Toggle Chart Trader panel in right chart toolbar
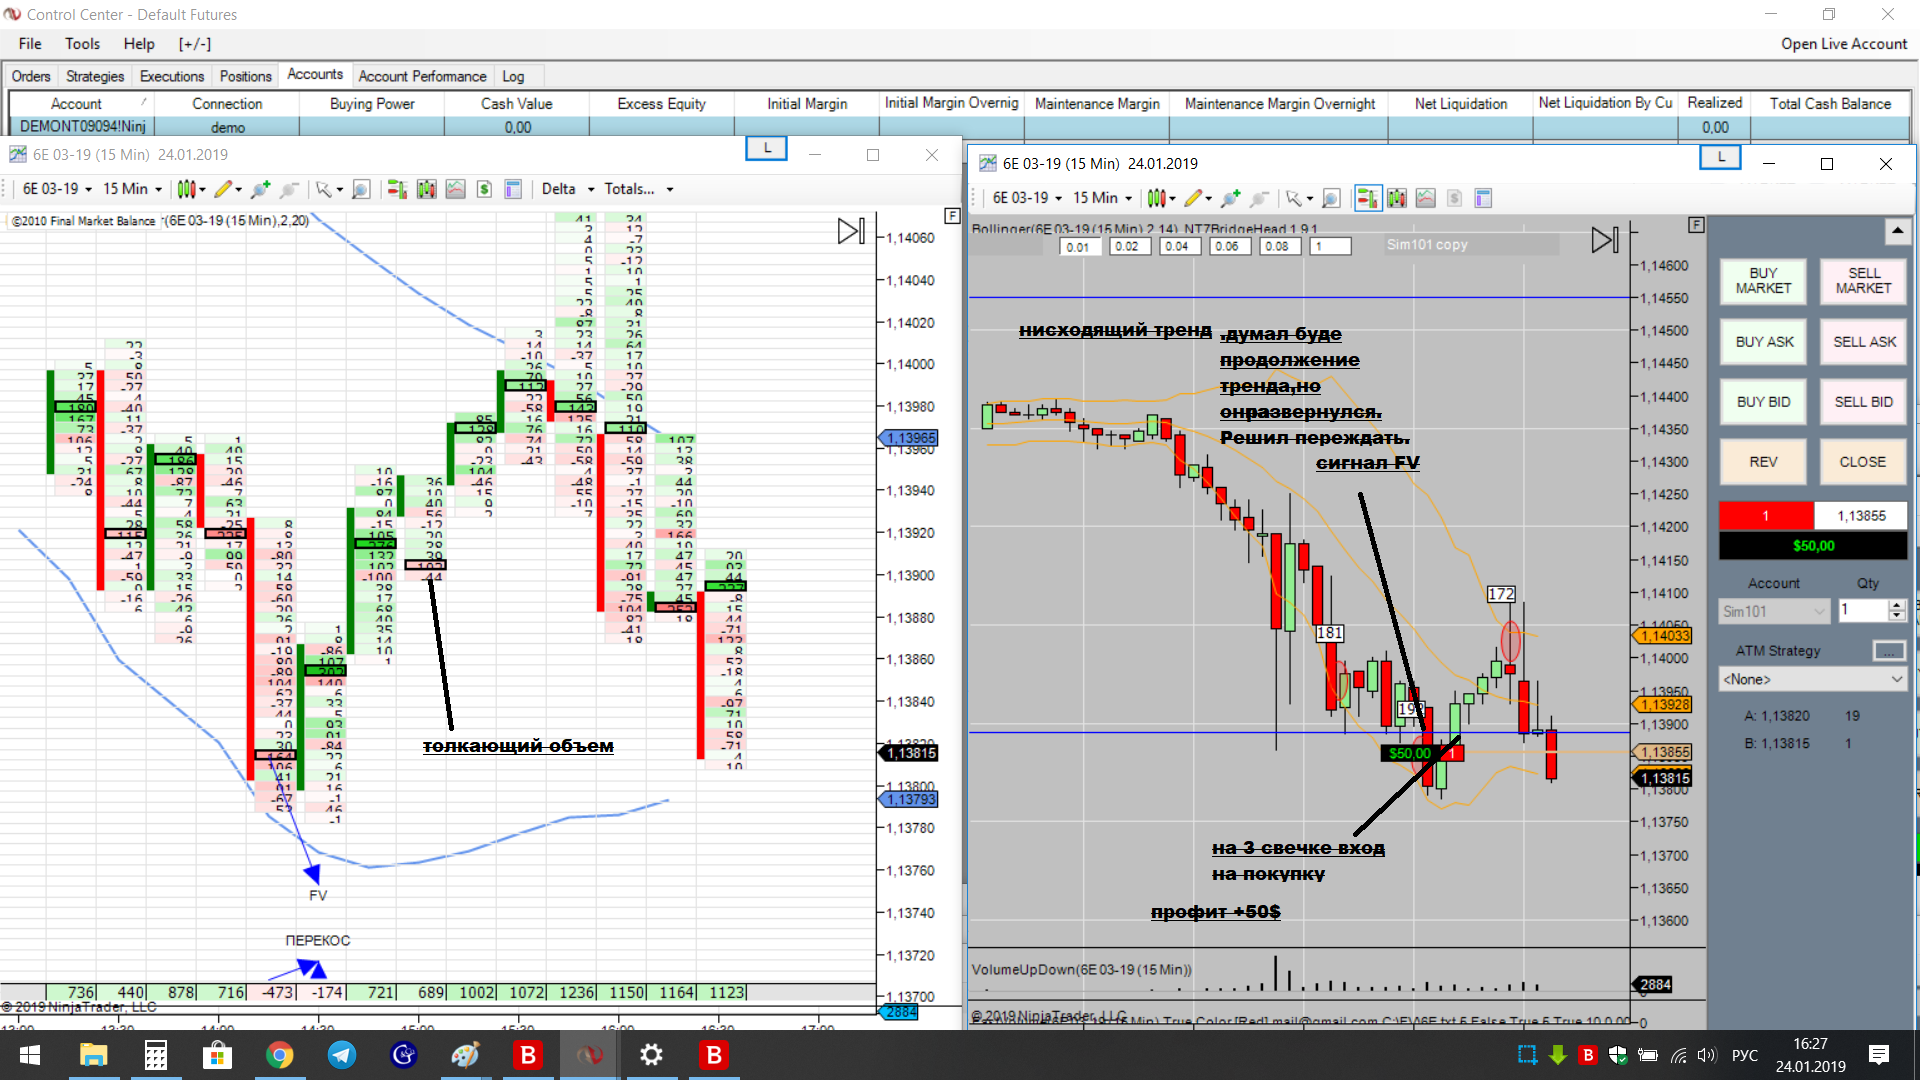1920x1080 pixels. 1367,198
